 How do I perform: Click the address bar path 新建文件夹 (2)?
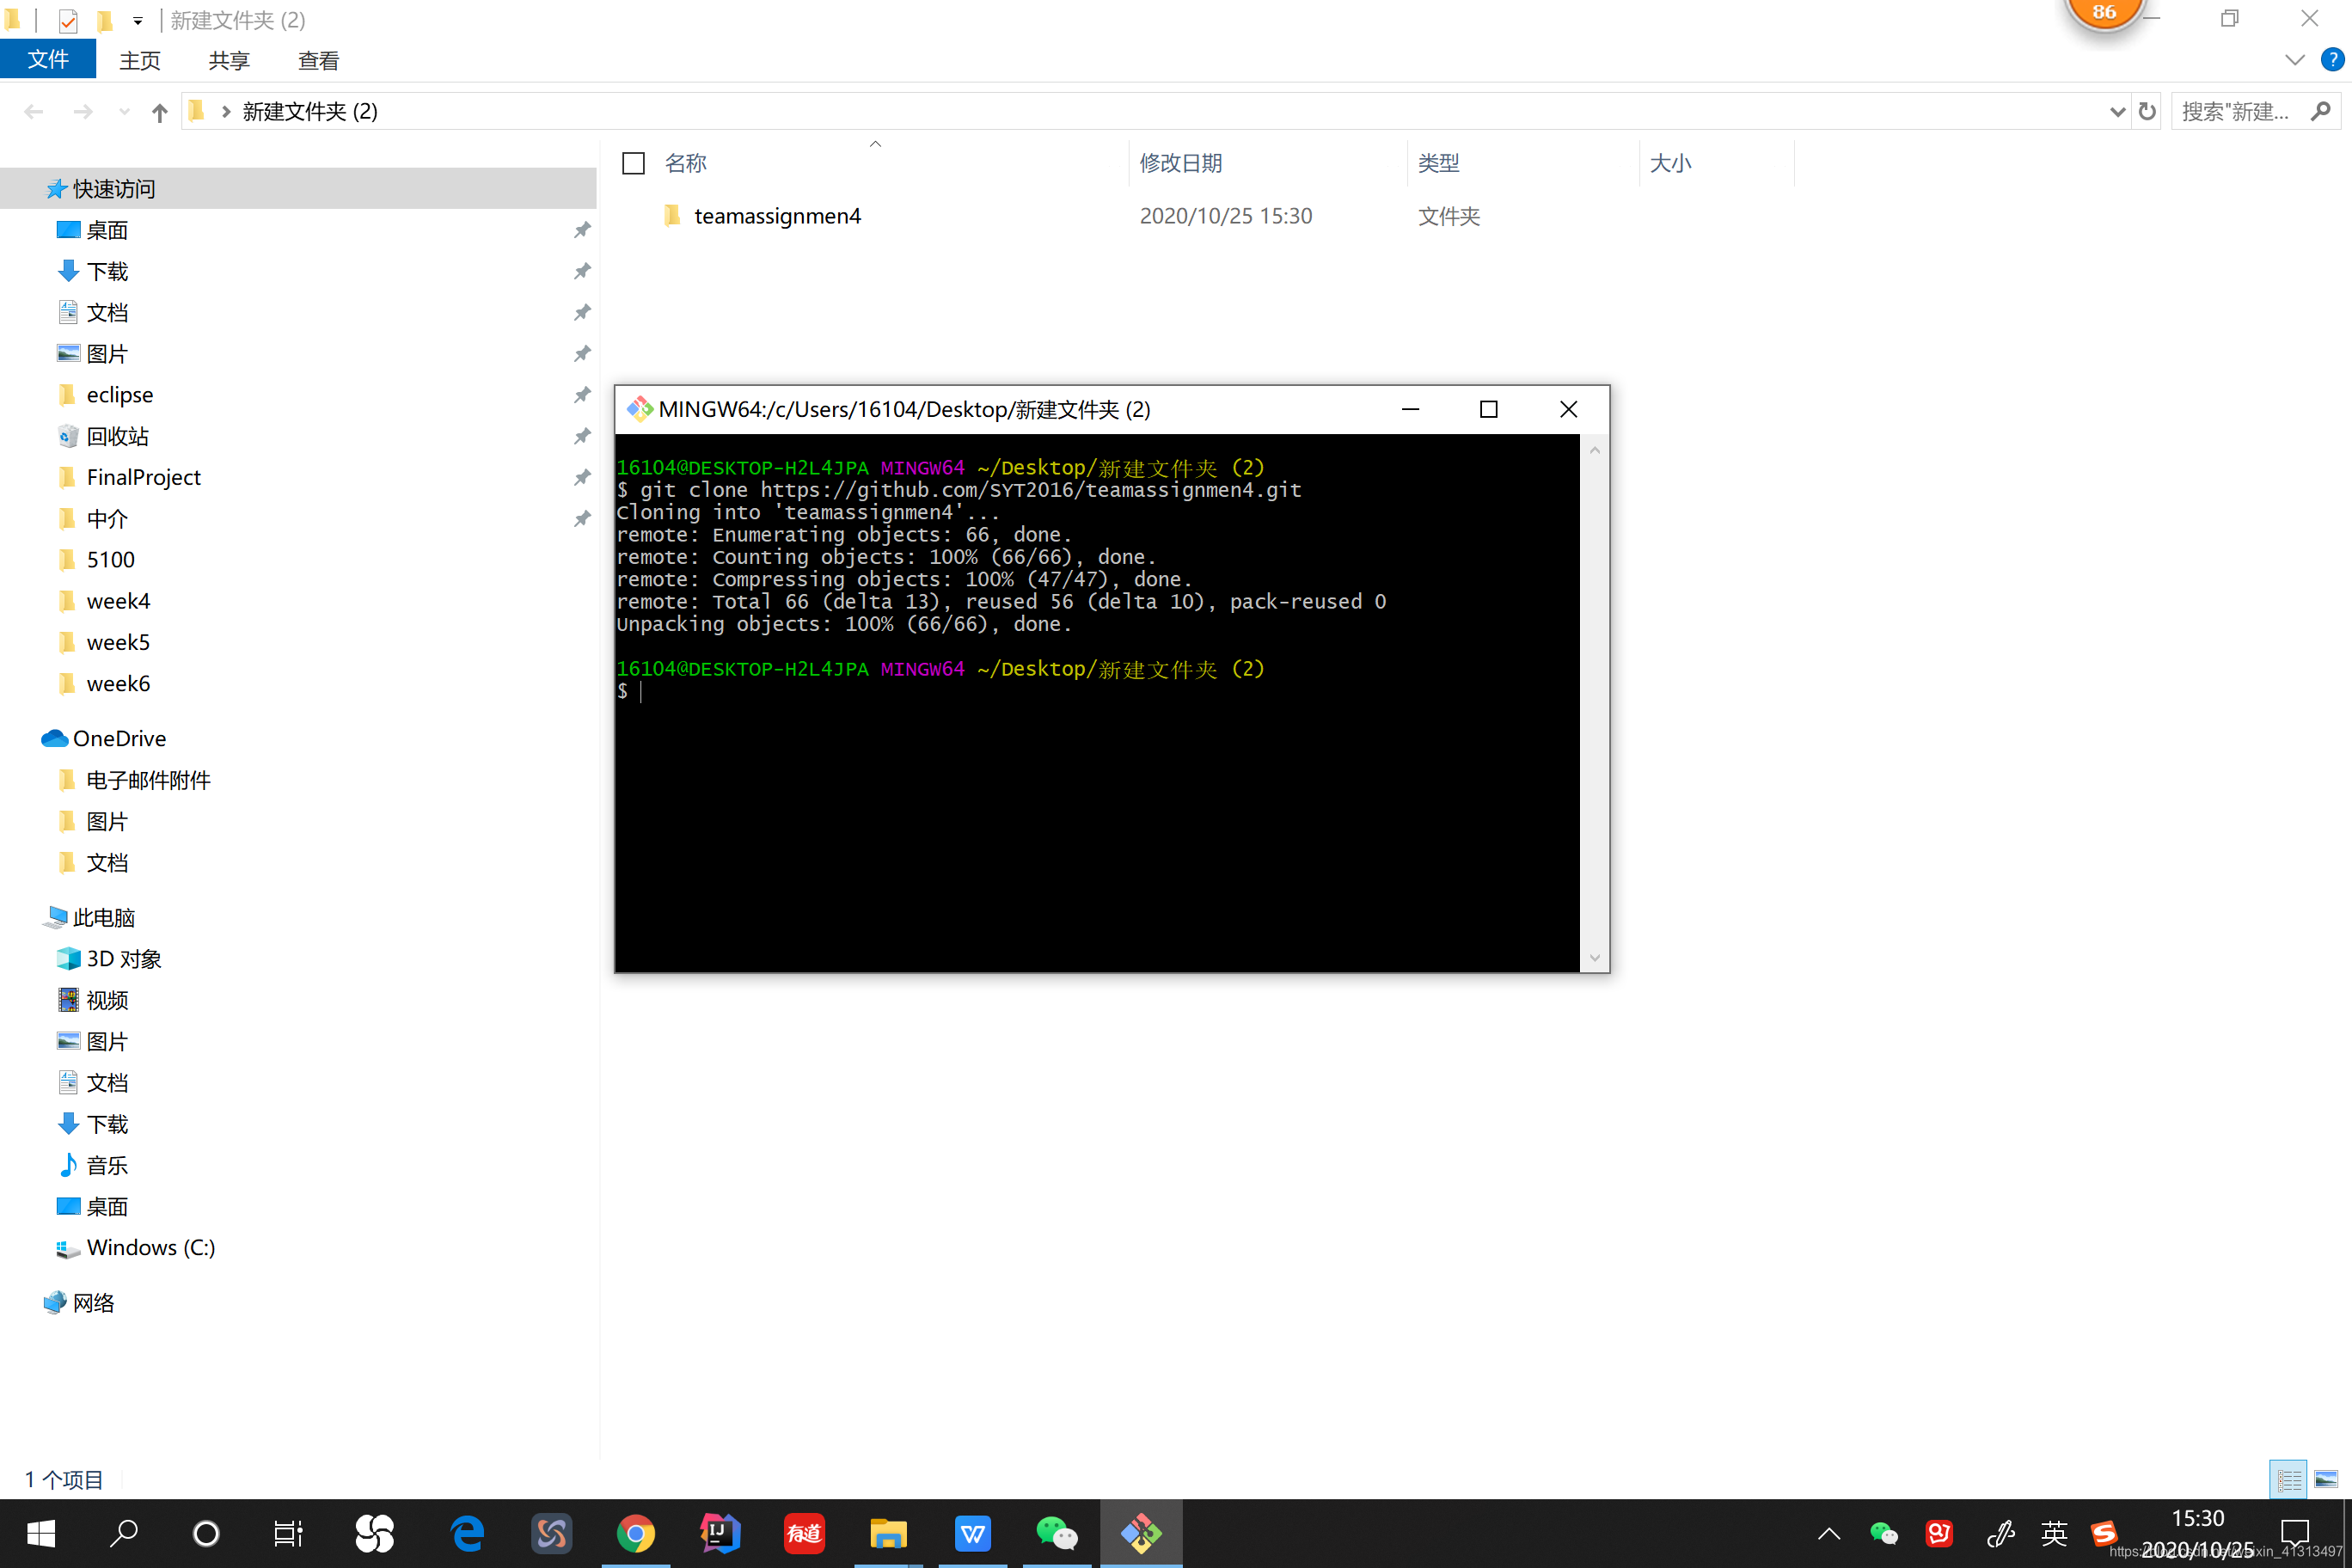310,112
